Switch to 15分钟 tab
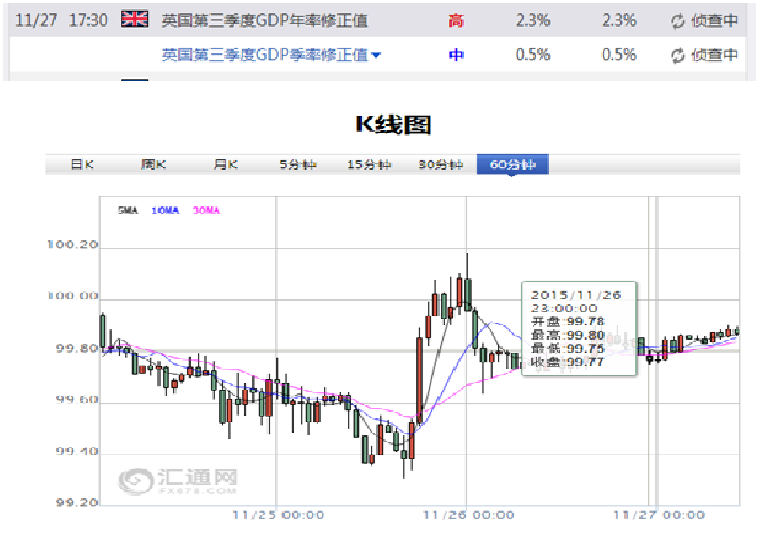 tap(369, 164)
